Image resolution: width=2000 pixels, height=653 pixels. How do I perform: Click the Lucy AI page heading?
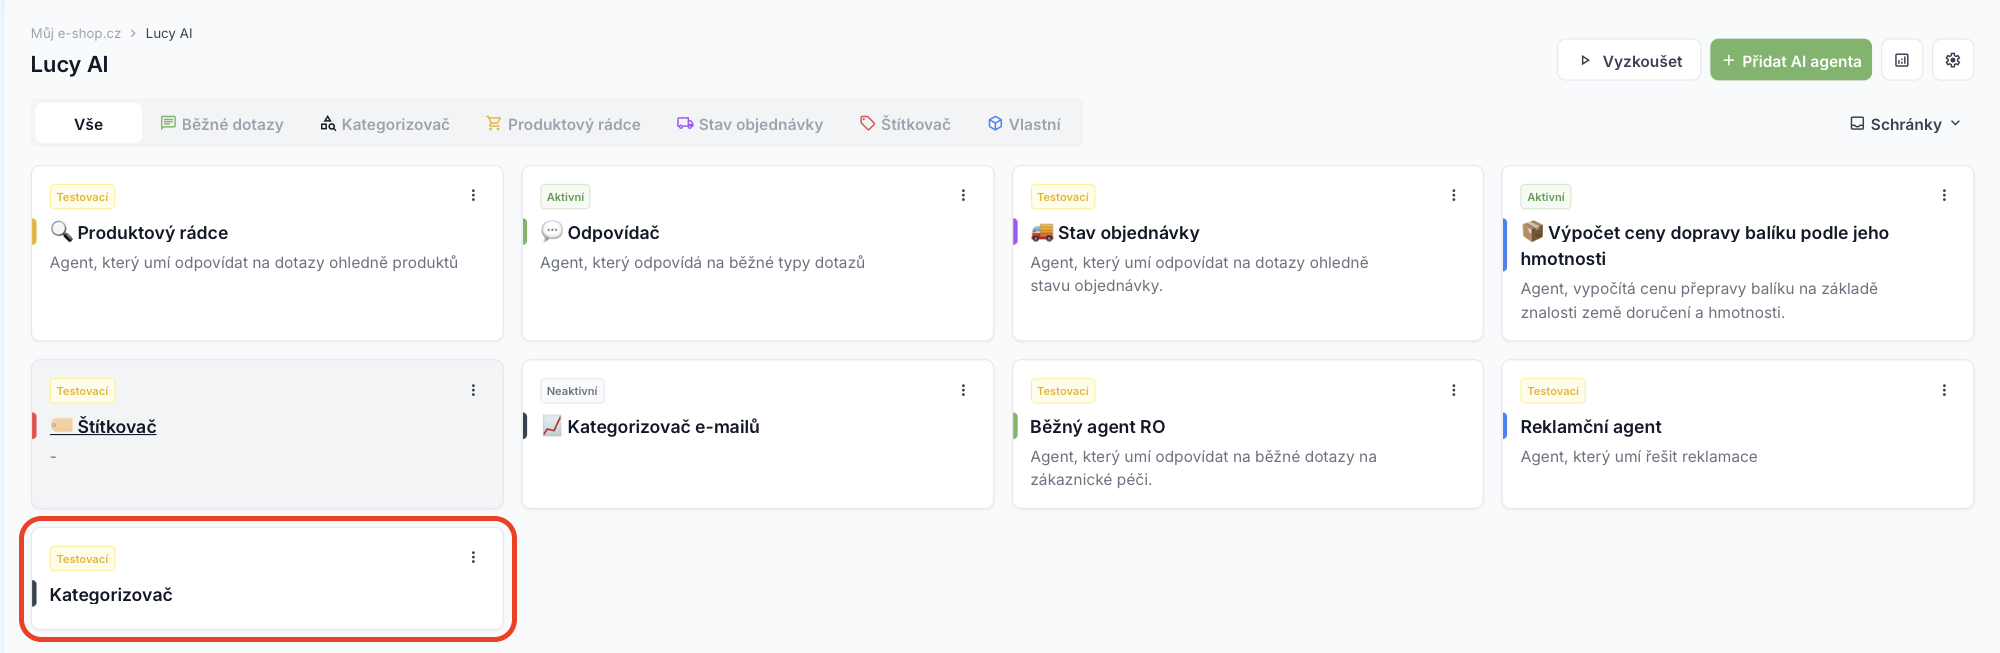[x=69, y=64]
